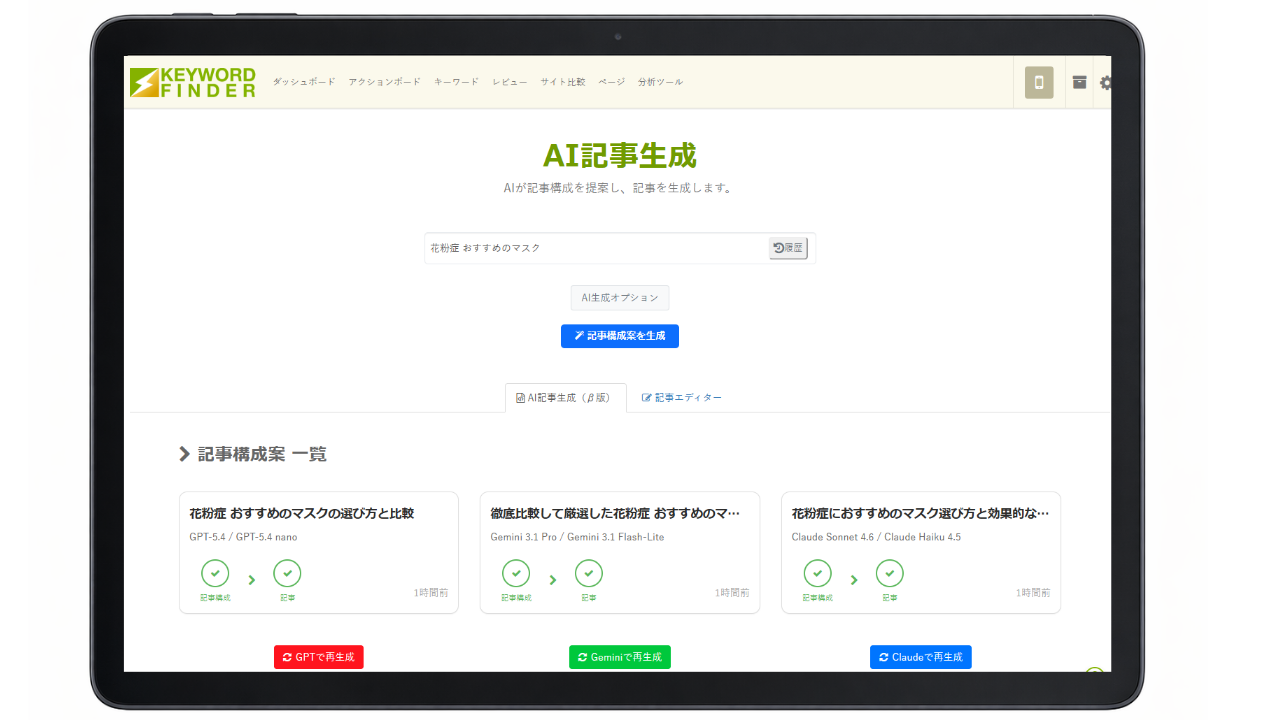
Task: Open キーワード menu
Action: (x=456, y=82)
